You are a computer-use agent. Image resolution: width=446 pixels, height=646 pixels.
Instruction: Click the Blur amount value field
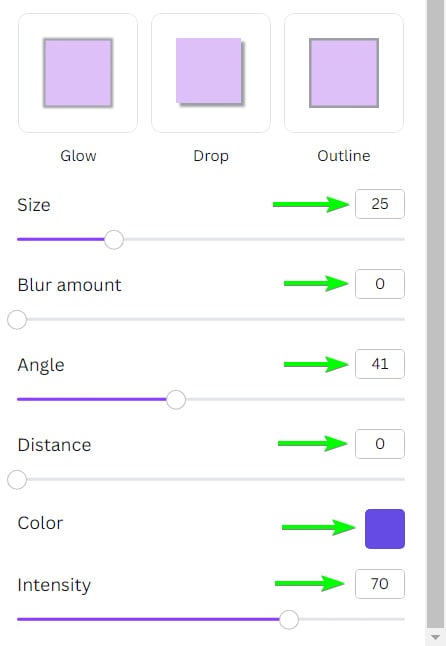click(x=380, y=284)
